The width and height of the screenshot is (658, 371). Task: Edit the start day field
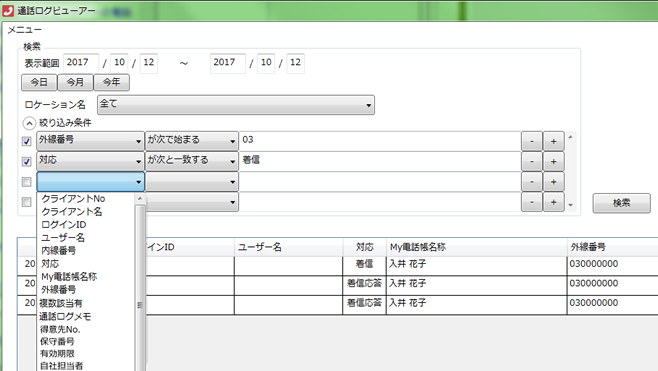[x=149, y=63]
